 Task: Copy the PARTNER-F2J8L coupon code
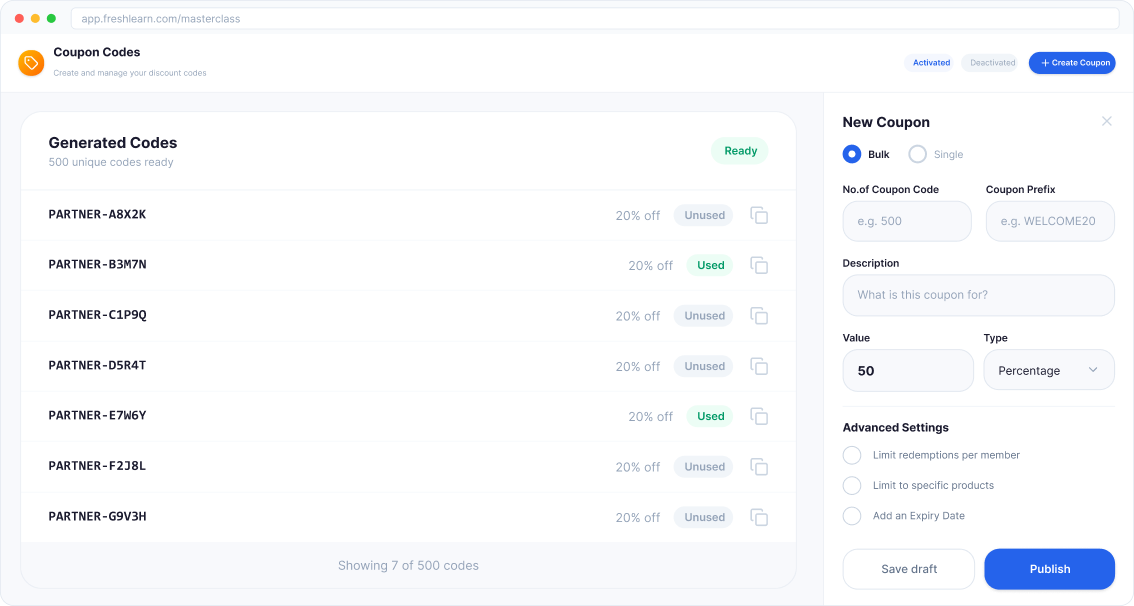(x=759, y=466)
